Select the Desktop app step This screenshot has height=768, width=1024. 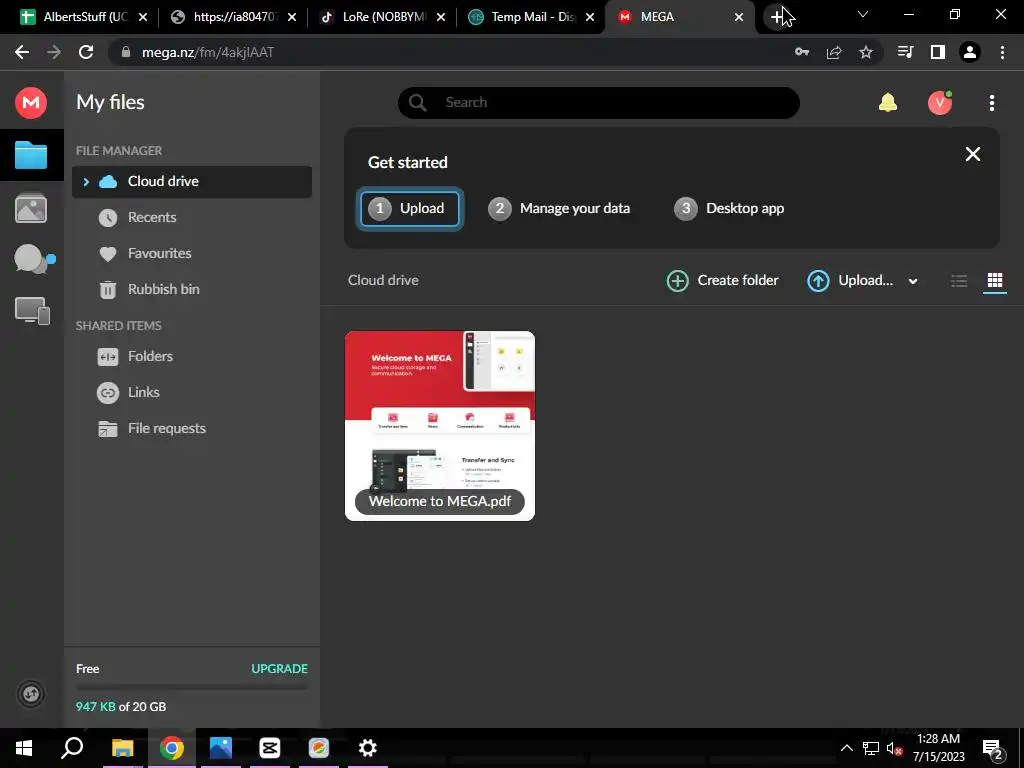tap(729, 208)
